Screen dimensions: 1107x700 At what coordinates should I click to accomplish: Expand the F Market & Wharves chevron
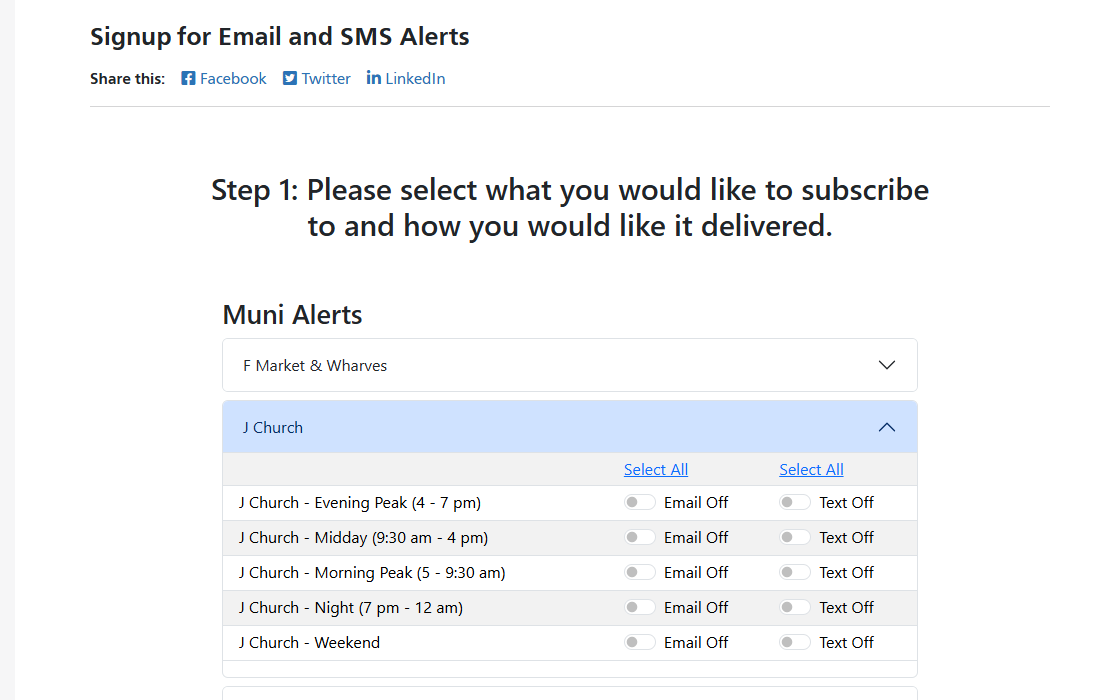pos(887,365)
